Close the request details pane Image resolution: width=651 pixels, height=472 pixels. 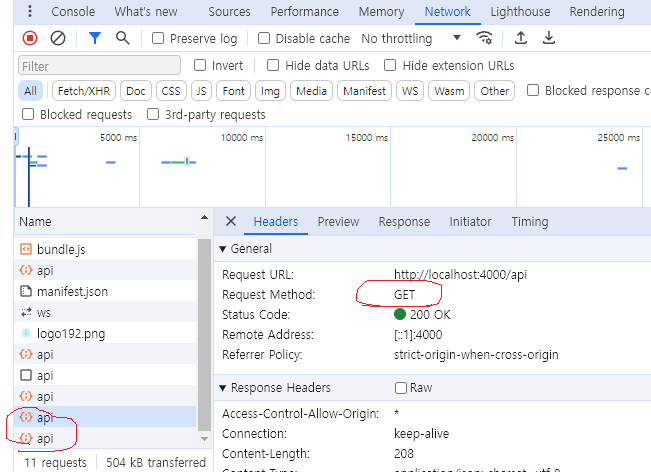click(231, 221)
